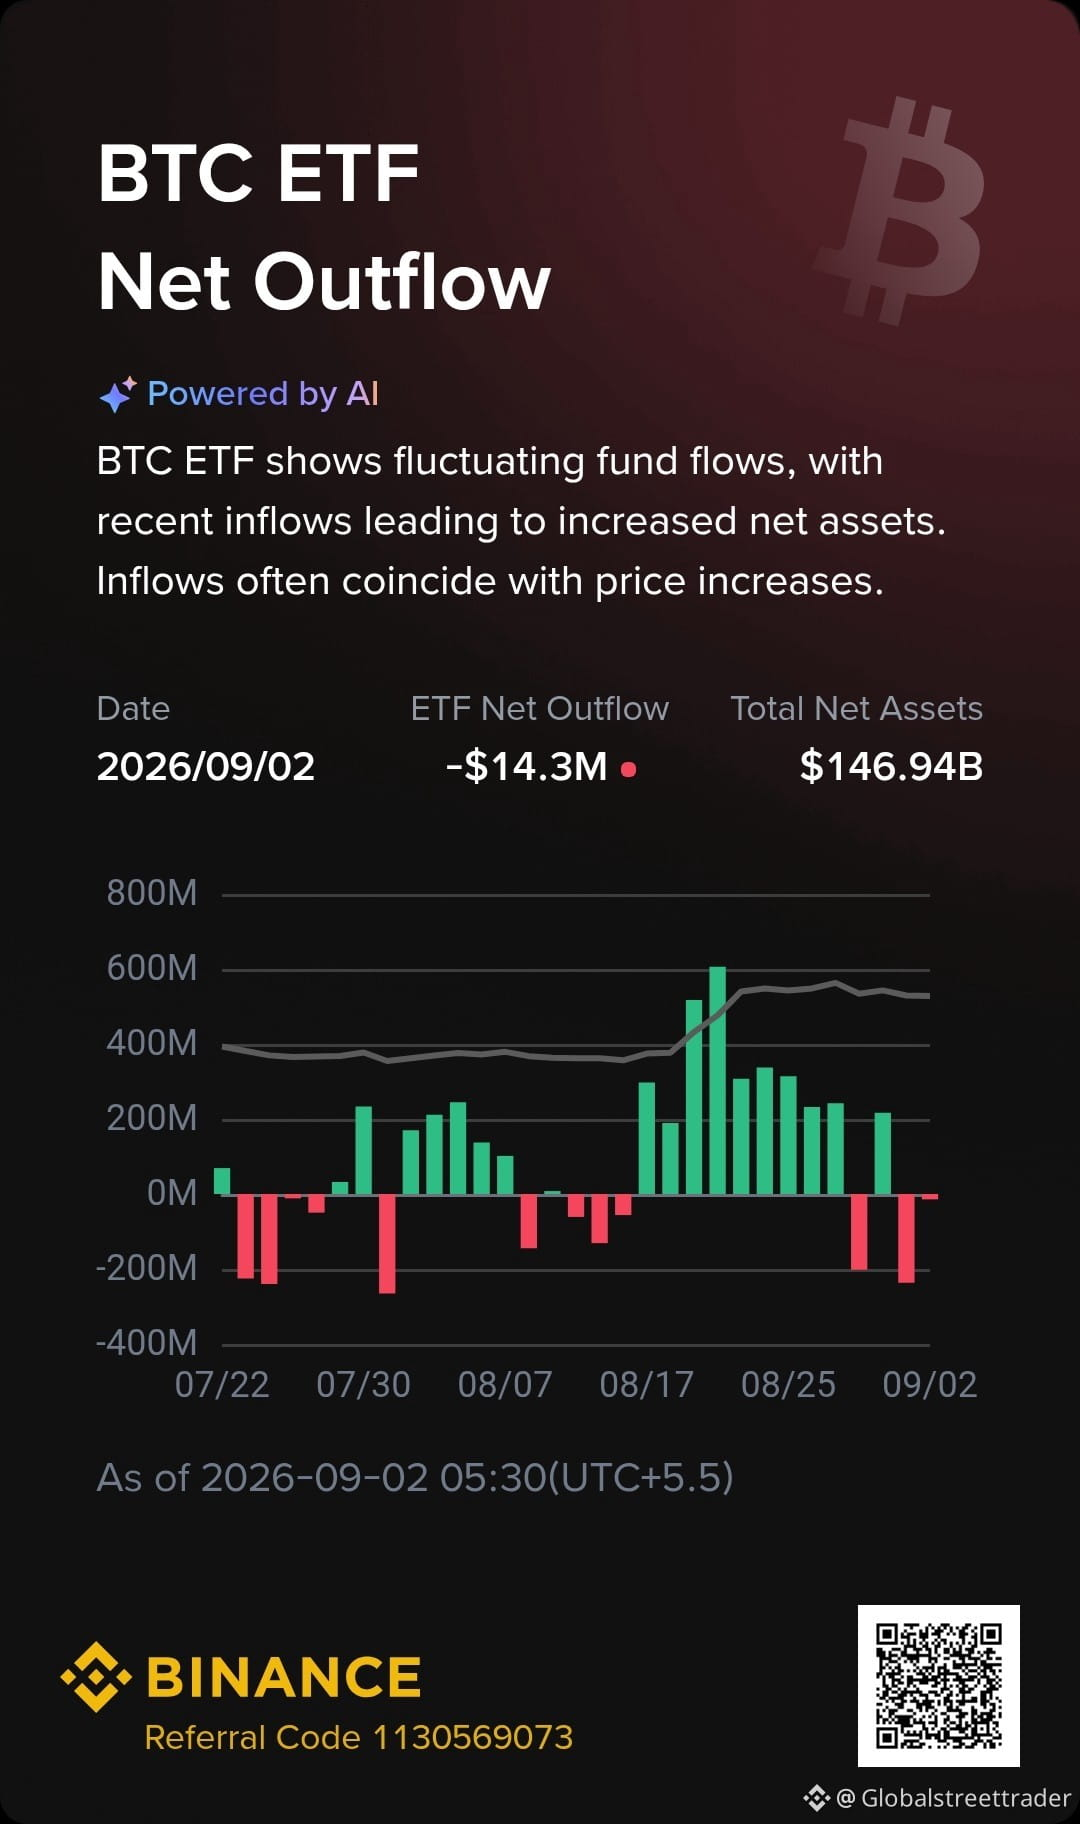Select the deepest red bar near 07/31
Viewport: 1080px width, 1824px height.
click(387, 1244)
